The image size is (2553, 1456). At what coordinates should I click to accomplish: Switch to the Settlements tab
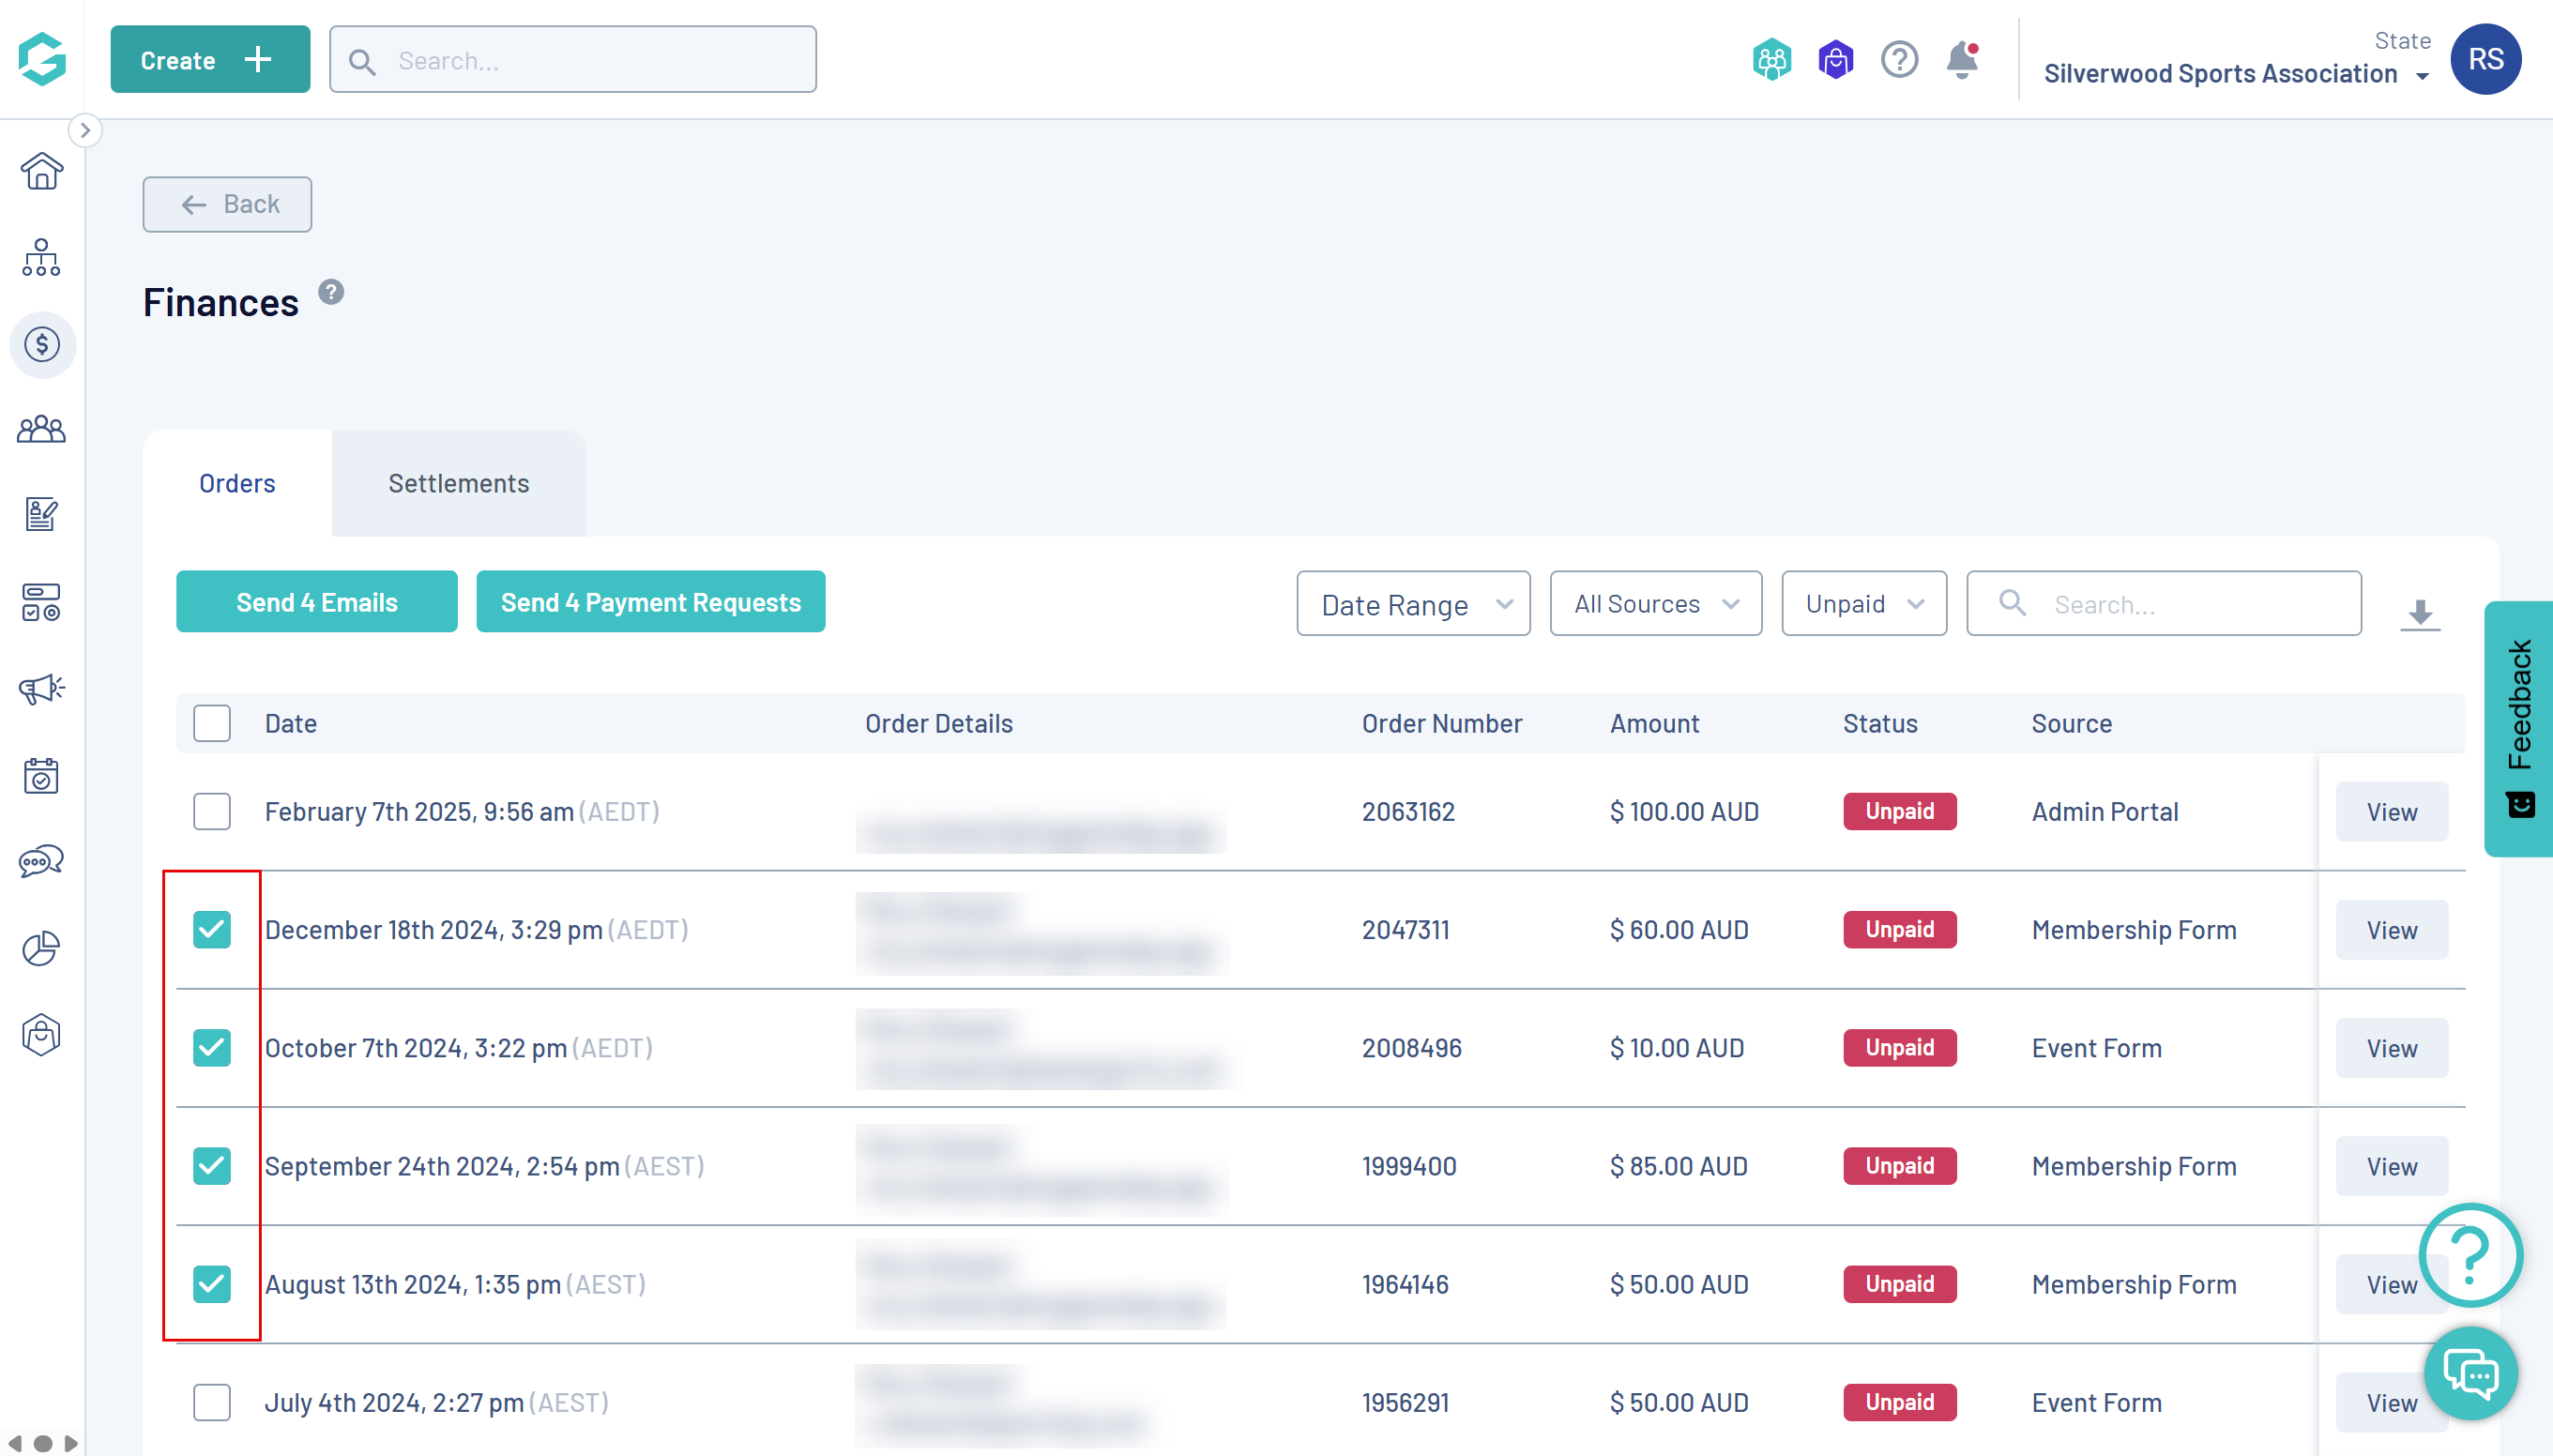click(x=458, y=484)
